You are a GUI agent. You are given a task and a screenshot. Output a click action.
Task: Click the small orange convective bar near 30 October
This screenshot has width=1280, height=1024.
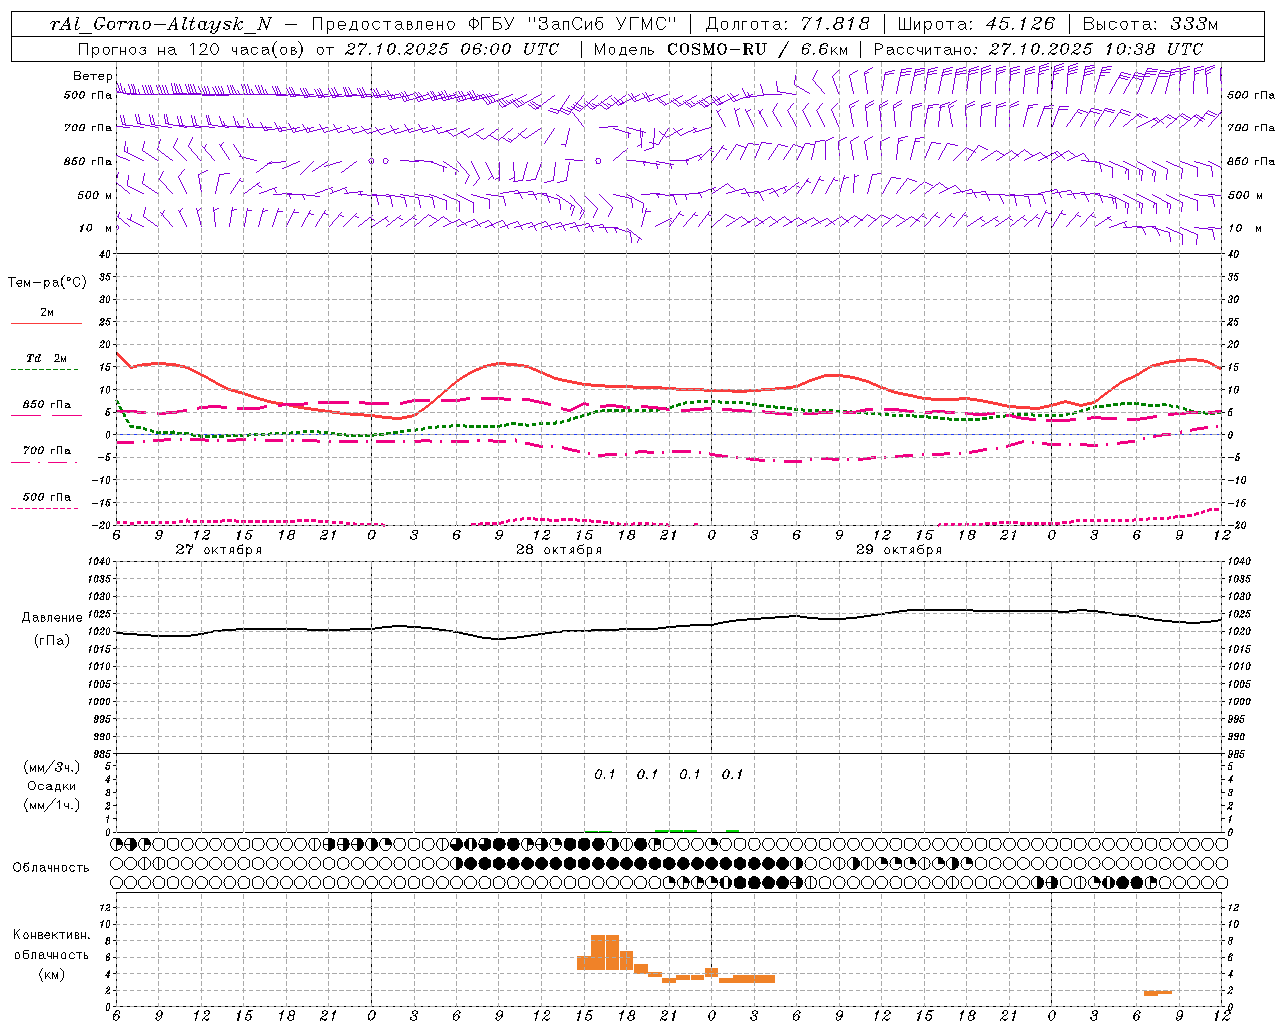point(1158,993)
